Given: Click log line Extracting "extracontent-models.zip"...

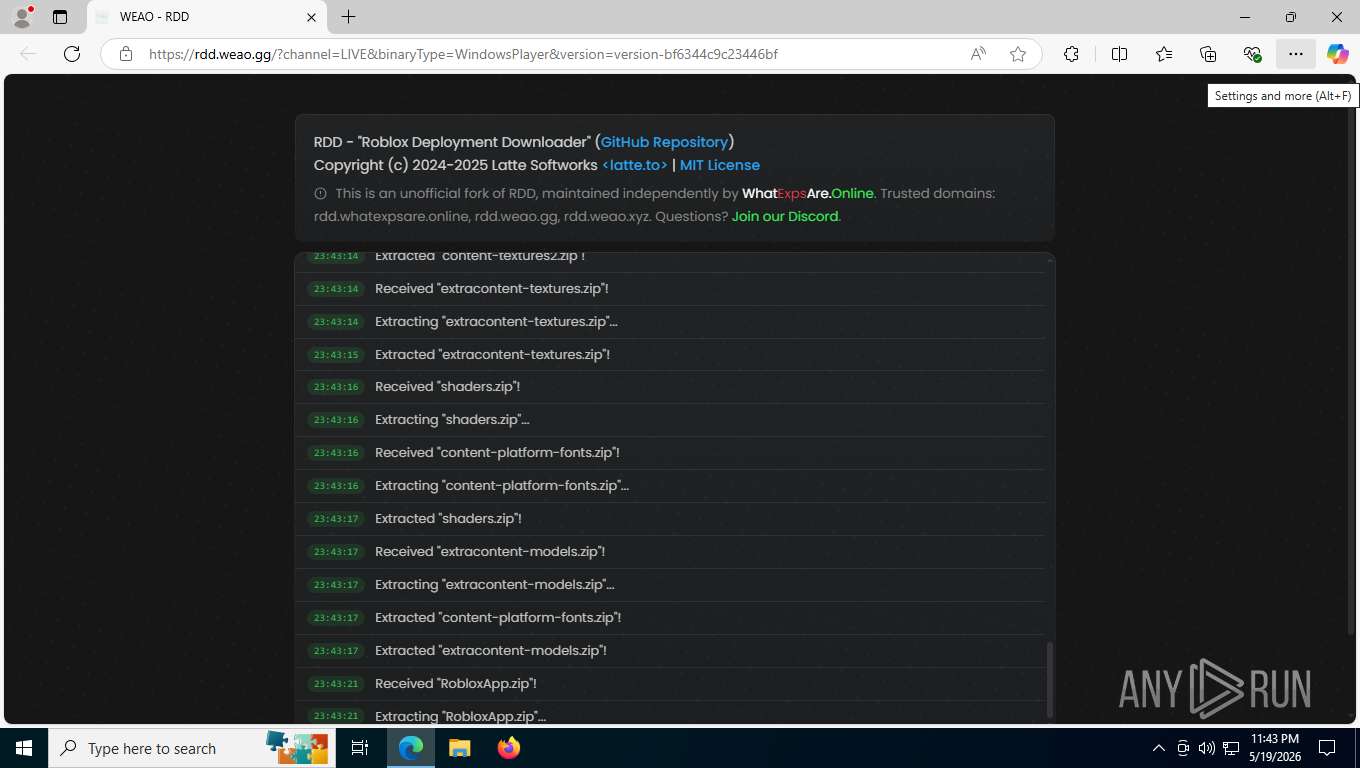Looking at the screenshot, I should click(x=495, y=585).
